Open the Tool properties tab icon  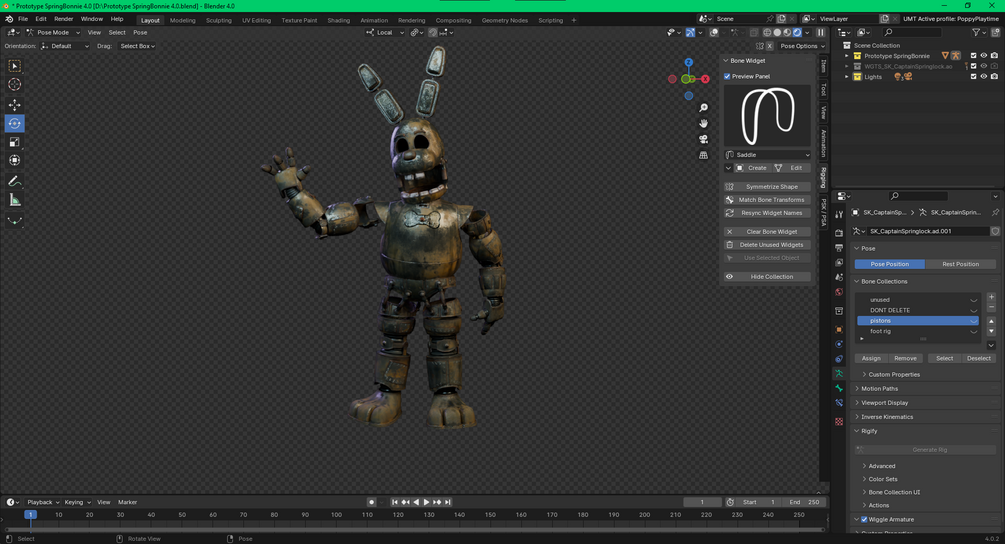tap(839, 215)
